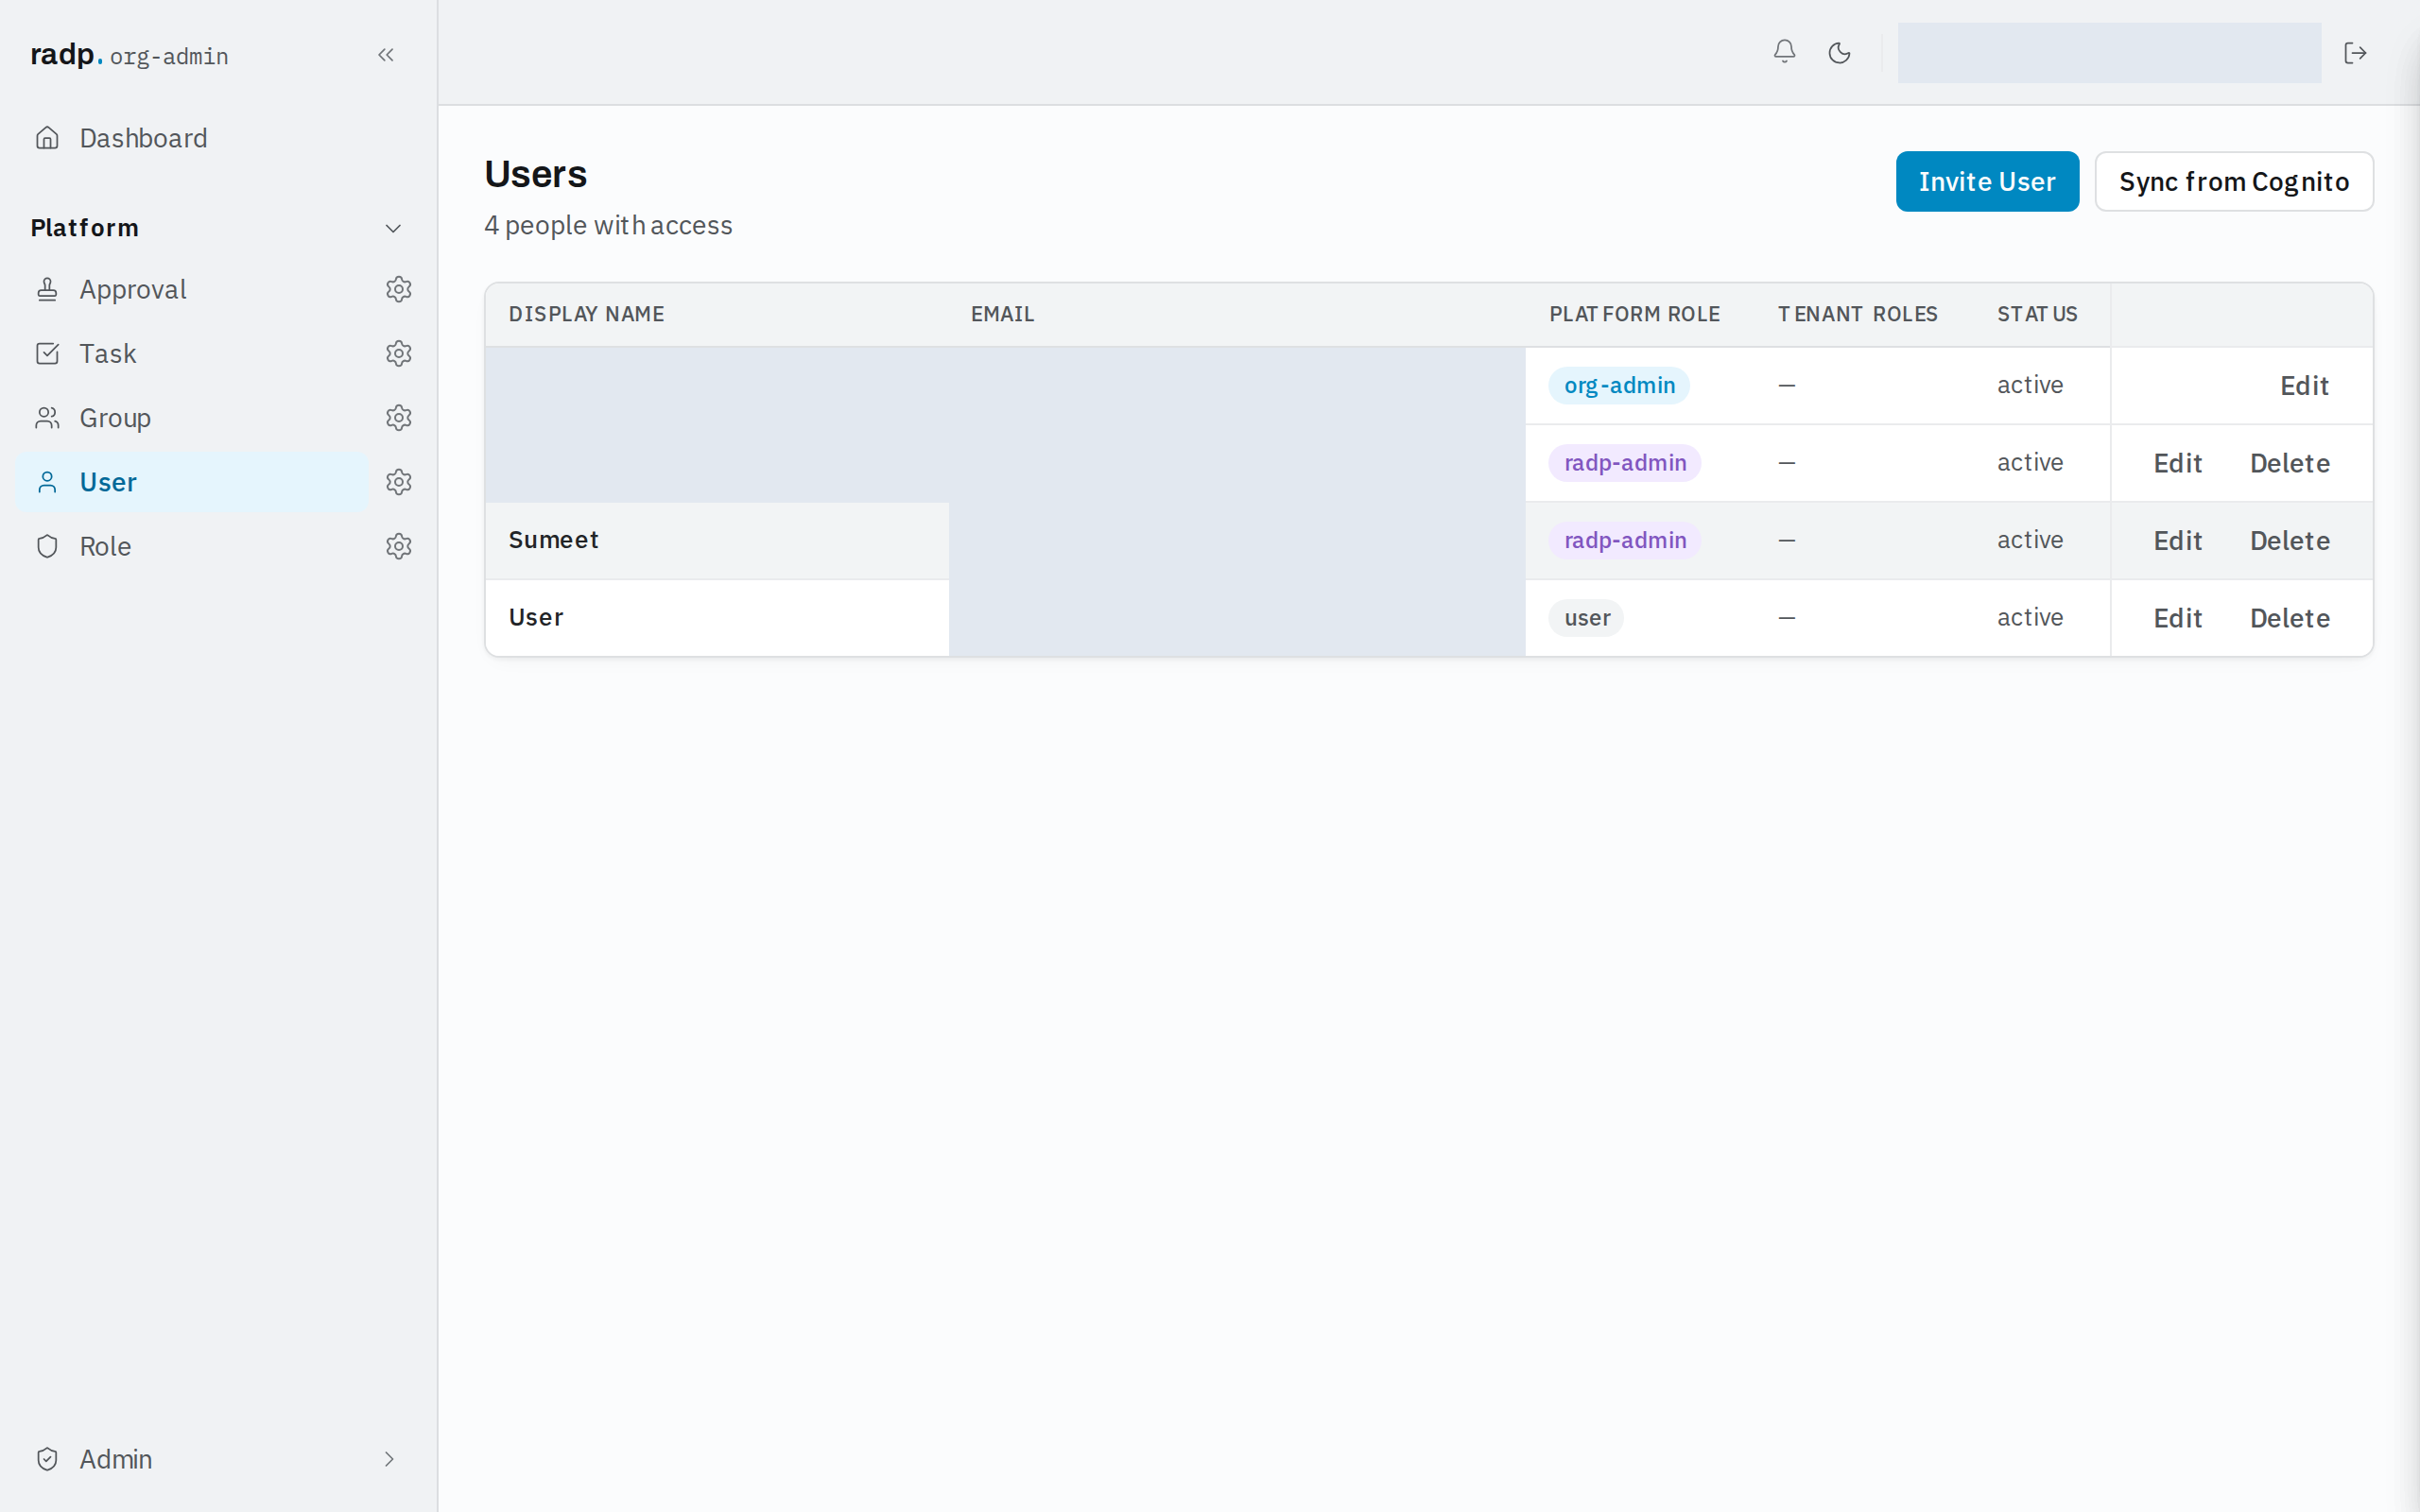Click the Approval stamp icon
Image resolution: width=2420 pixels, height=1512 pixels.
pos(47,289)
